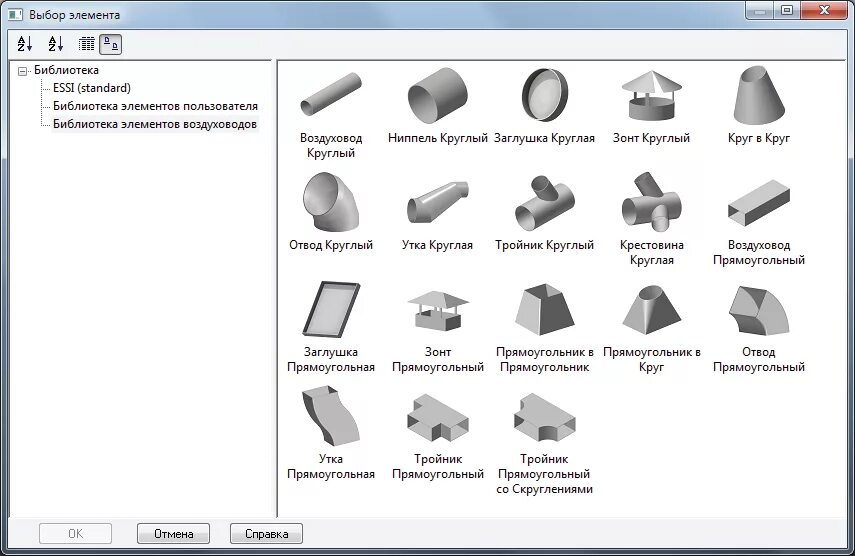Image resolution: width=855 pixels, height=556 pixels.
Task: Select Зонт Круглый element icon
Action: pos(651,95)
